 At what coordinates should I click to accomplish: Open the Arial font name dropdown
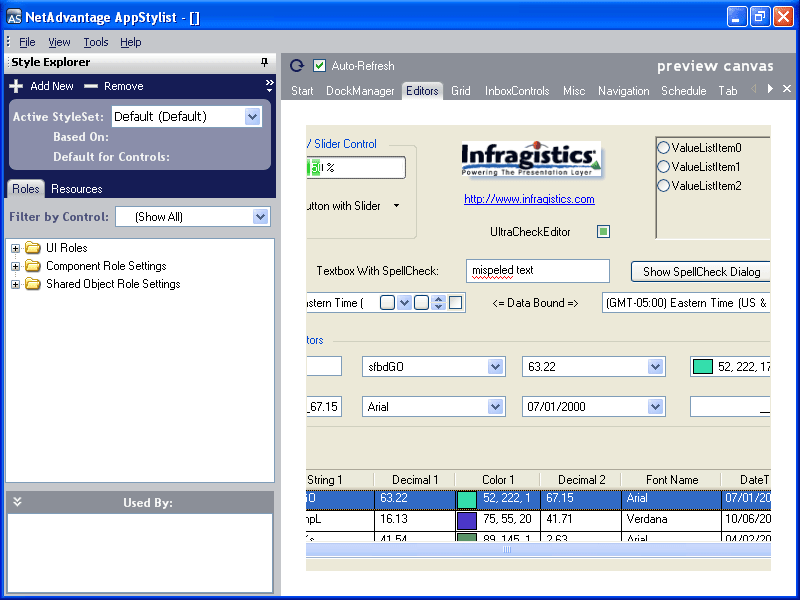494,406
